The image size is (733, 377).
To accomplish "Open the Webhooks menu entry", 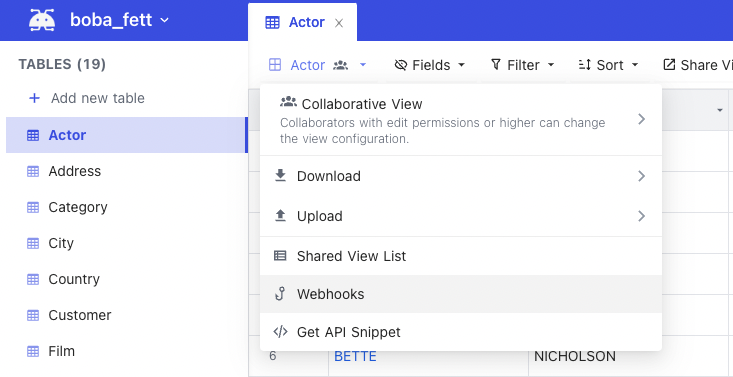I will pos(461,294).
